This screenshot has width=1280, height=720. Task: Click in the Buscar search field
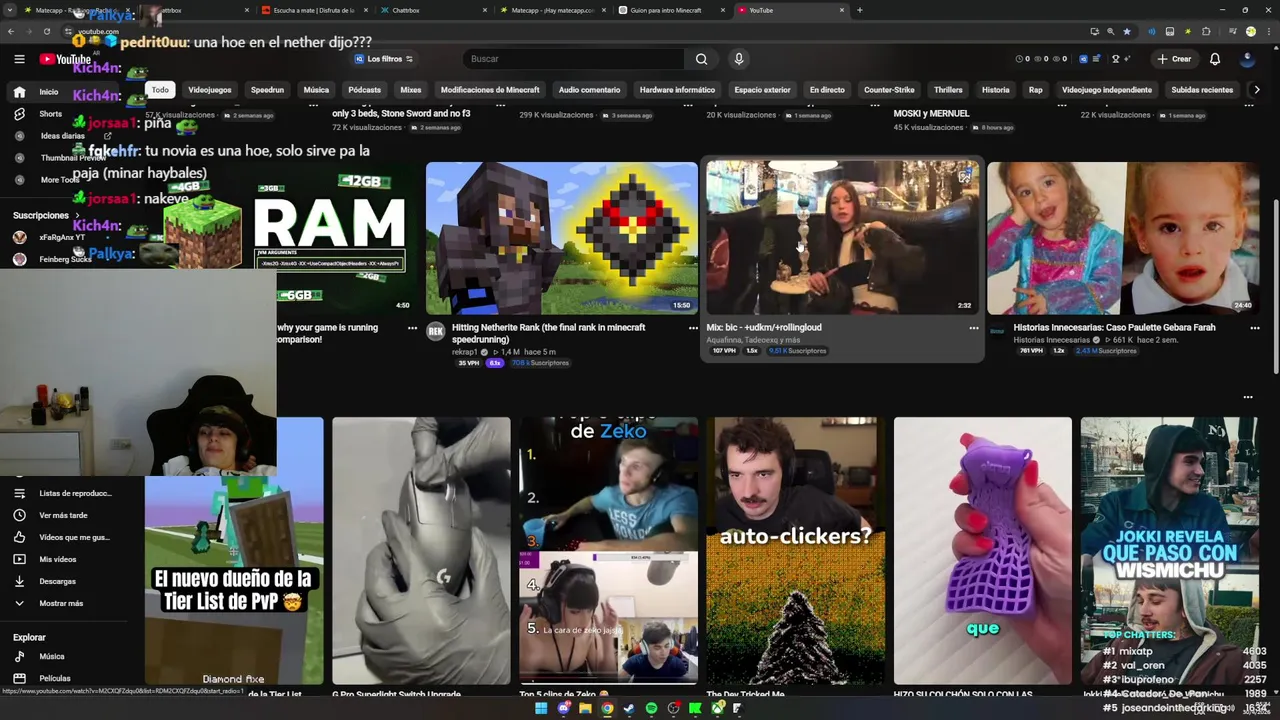[574, 59]
